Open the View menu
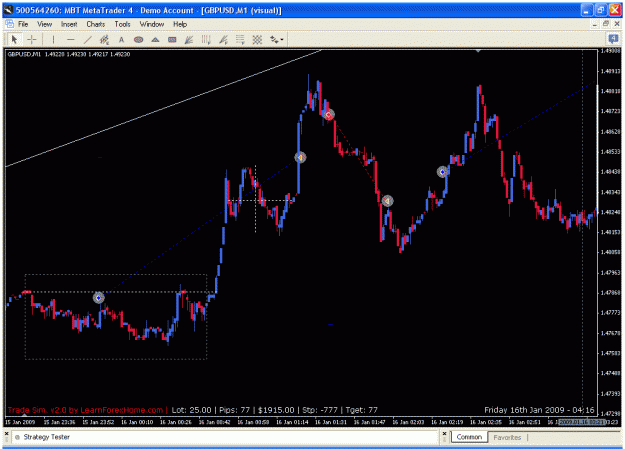The width and height of the screenshot is (625, 449). tap(45, 24)
